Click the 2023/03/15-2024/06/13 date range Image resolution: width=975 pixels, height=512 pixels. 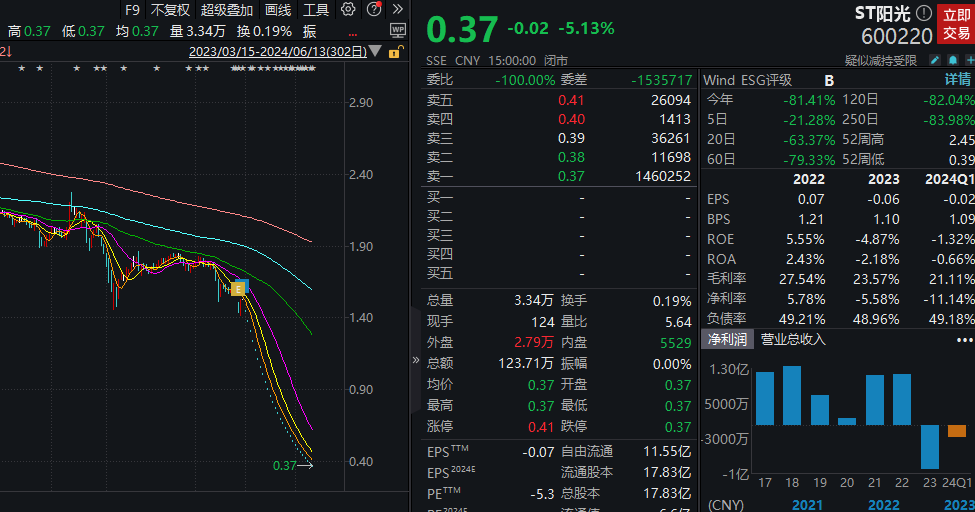(278, 52)
